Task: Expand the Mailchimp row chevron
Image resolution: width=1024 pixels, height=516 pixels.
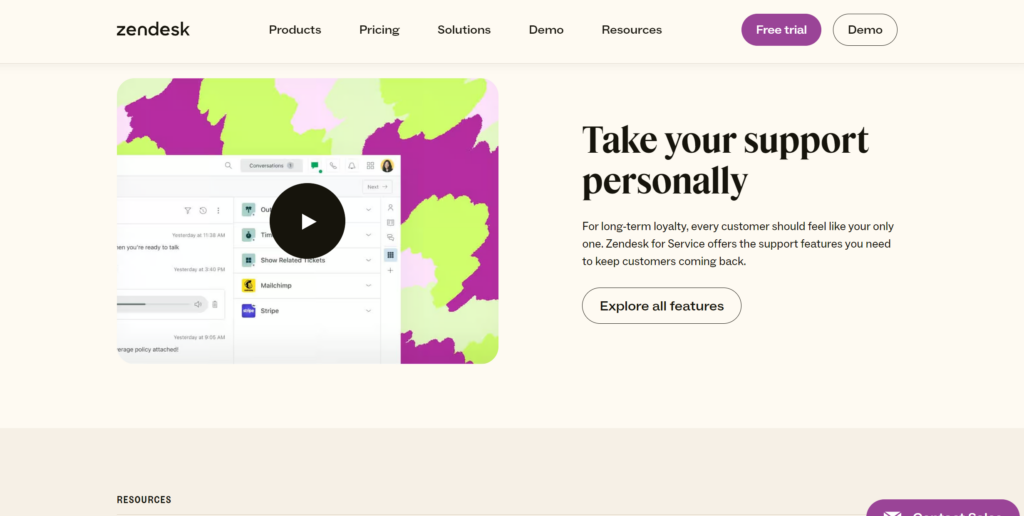Action: (368, 285)
